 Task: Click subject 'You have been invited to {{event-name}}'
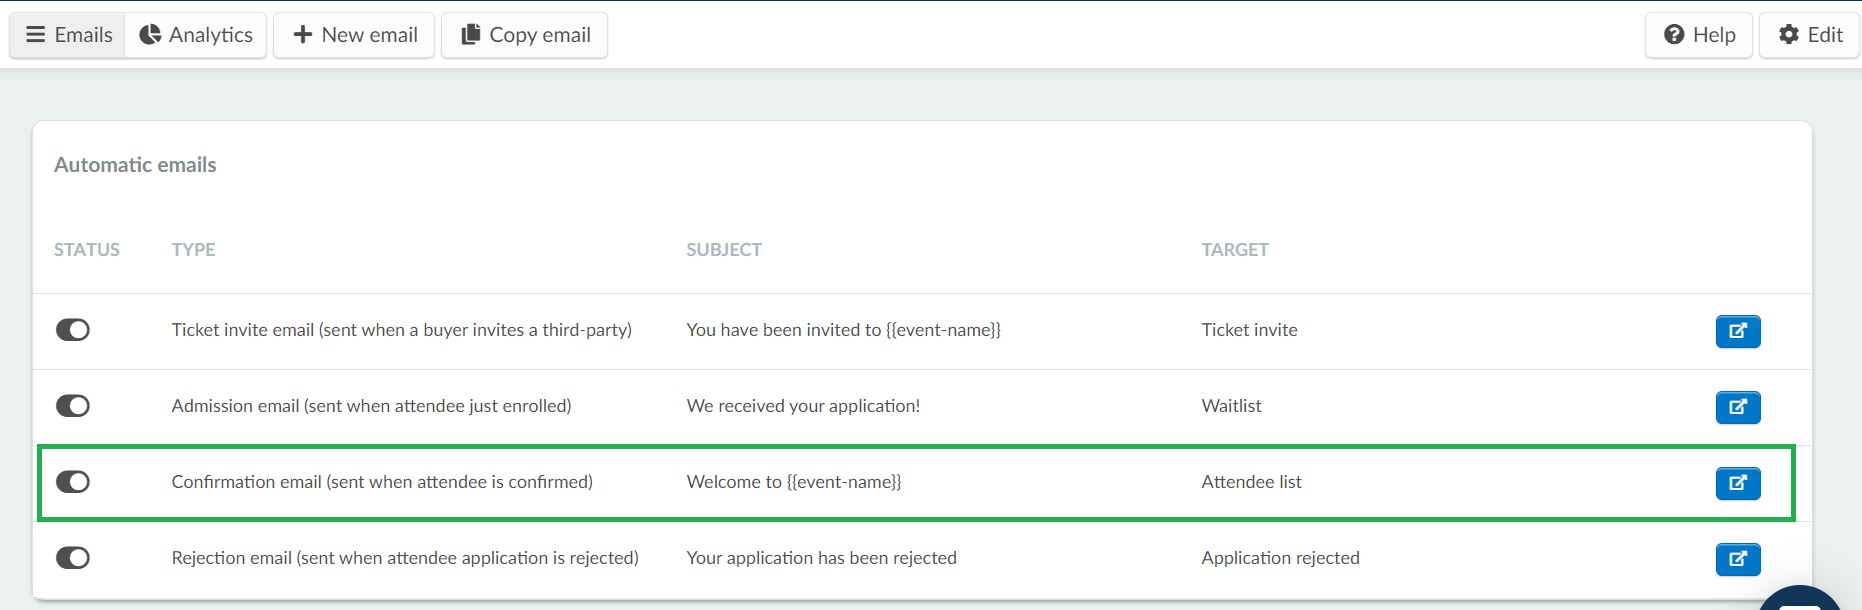pos(843,330)
